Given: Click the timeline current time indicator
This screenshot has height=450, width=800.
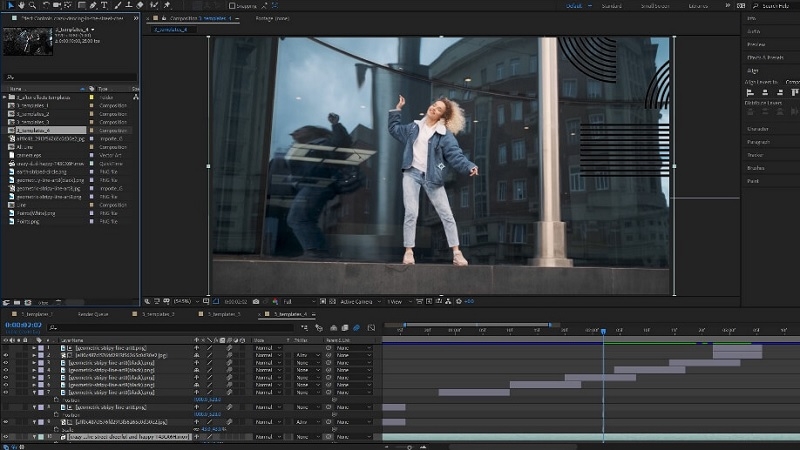Looking at the screenshot, I should click(603, 331).
